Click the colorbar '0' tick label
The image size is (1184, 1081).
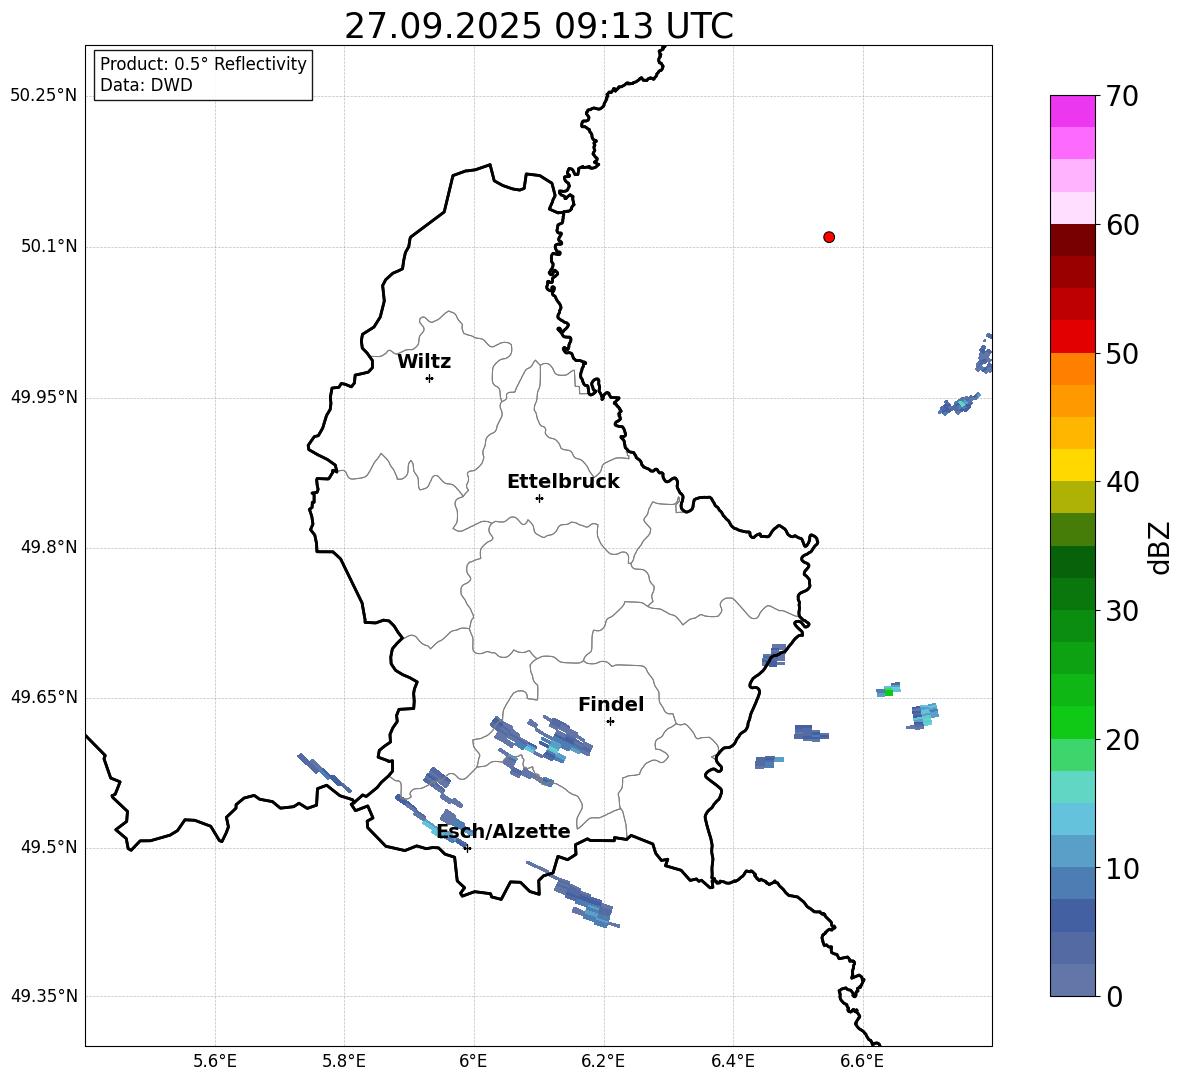(1115, 997)
